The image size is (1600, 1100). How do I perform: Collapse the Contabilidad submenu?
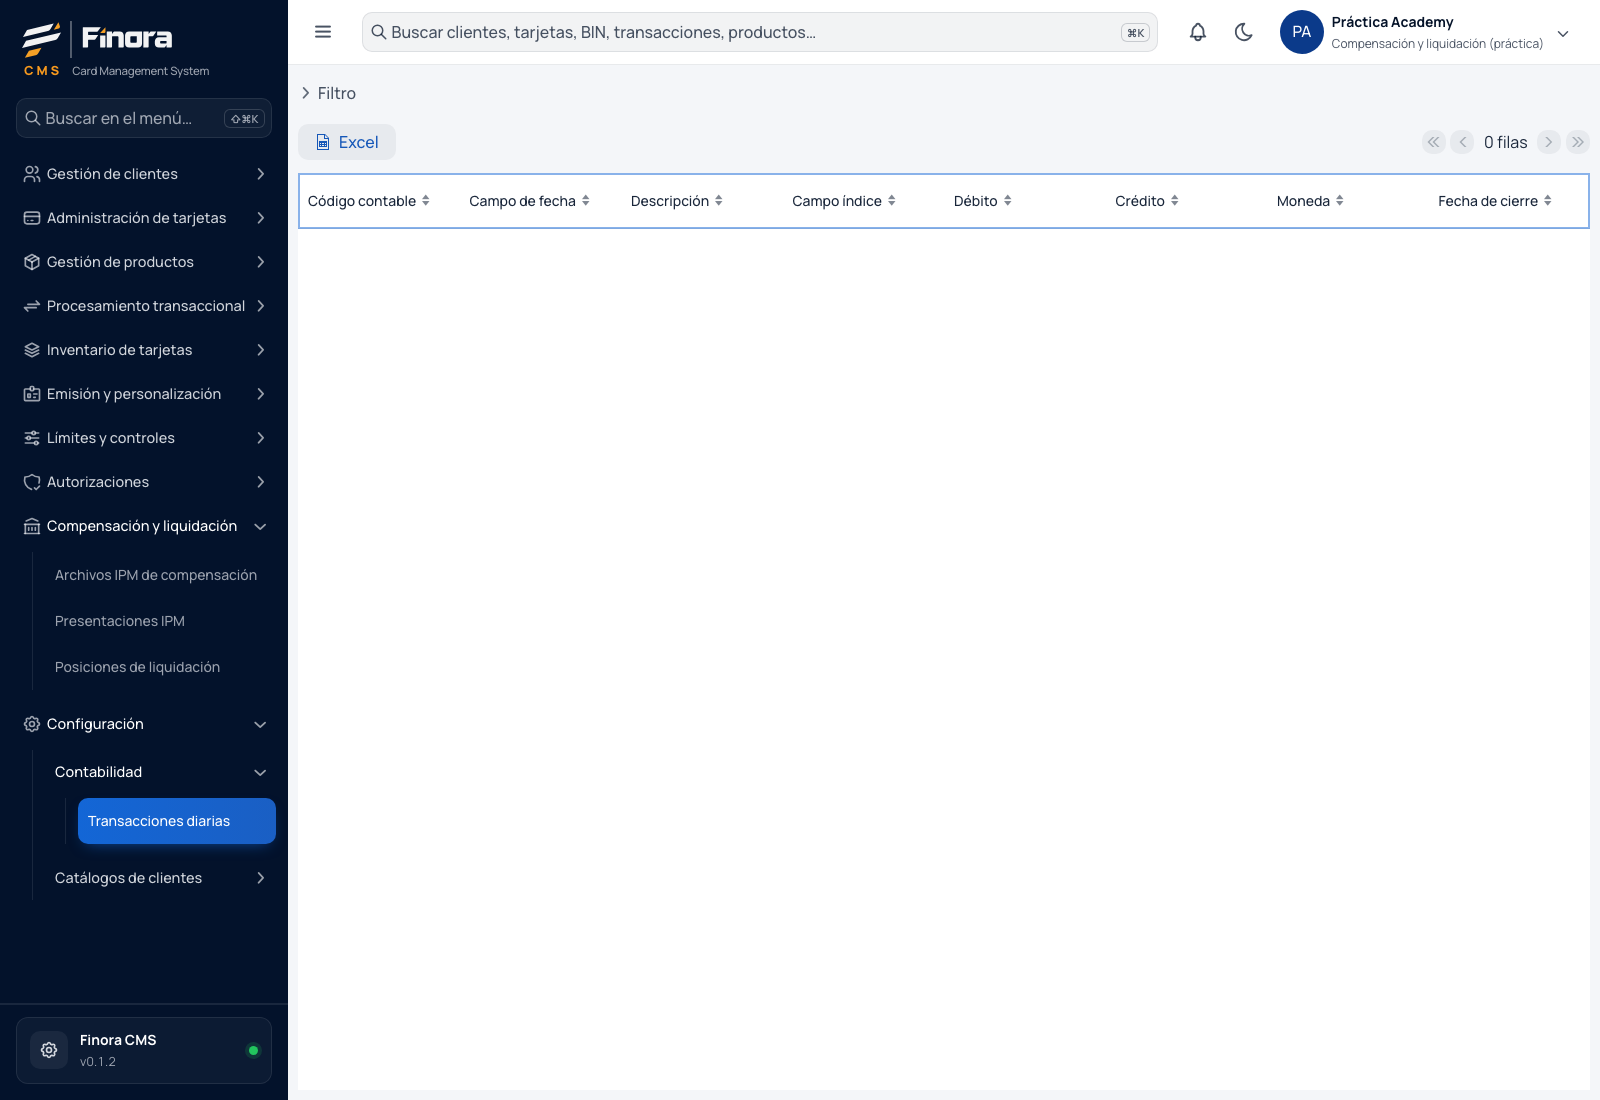(160, 772)
